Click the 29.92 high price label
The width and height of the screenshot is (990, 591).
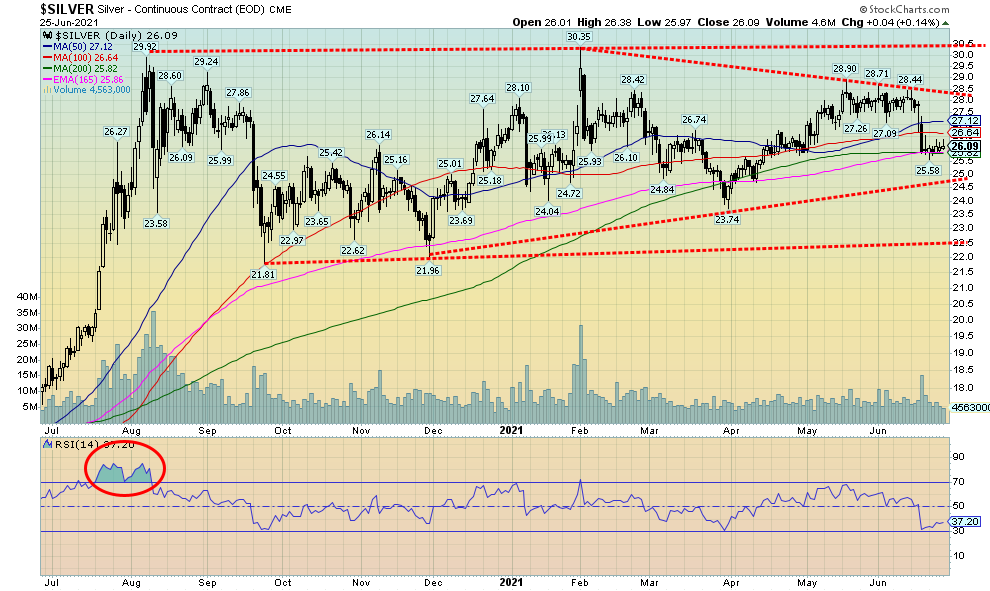pos(145,46)
